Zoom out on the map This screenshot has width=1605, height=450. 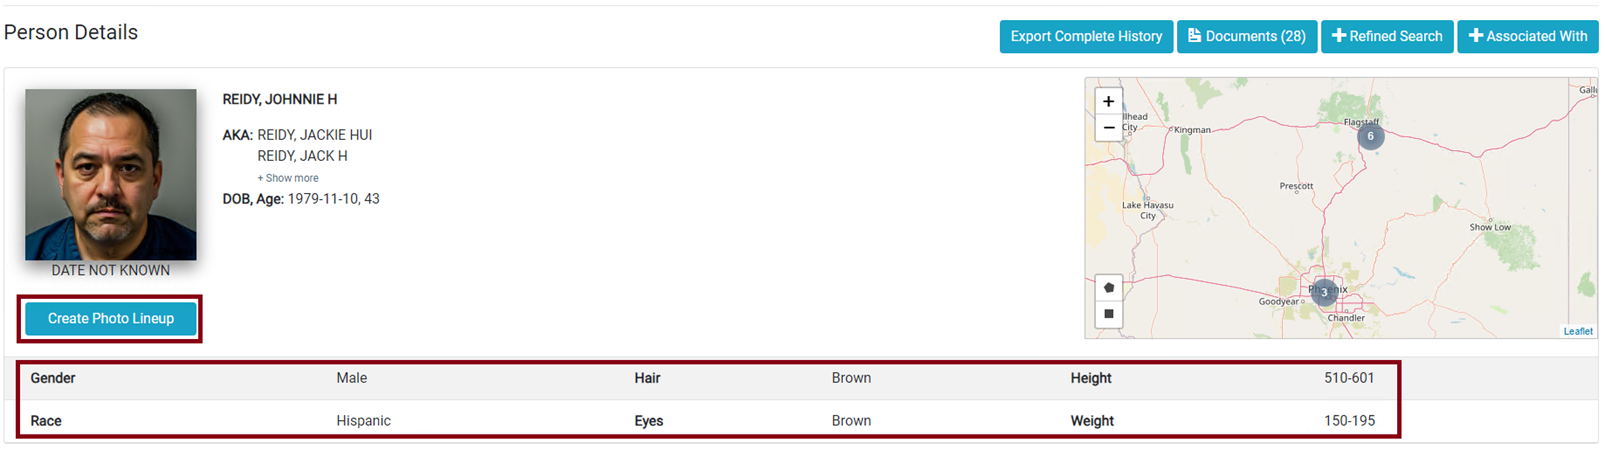pyautogui.click(x=1108, y=128)
